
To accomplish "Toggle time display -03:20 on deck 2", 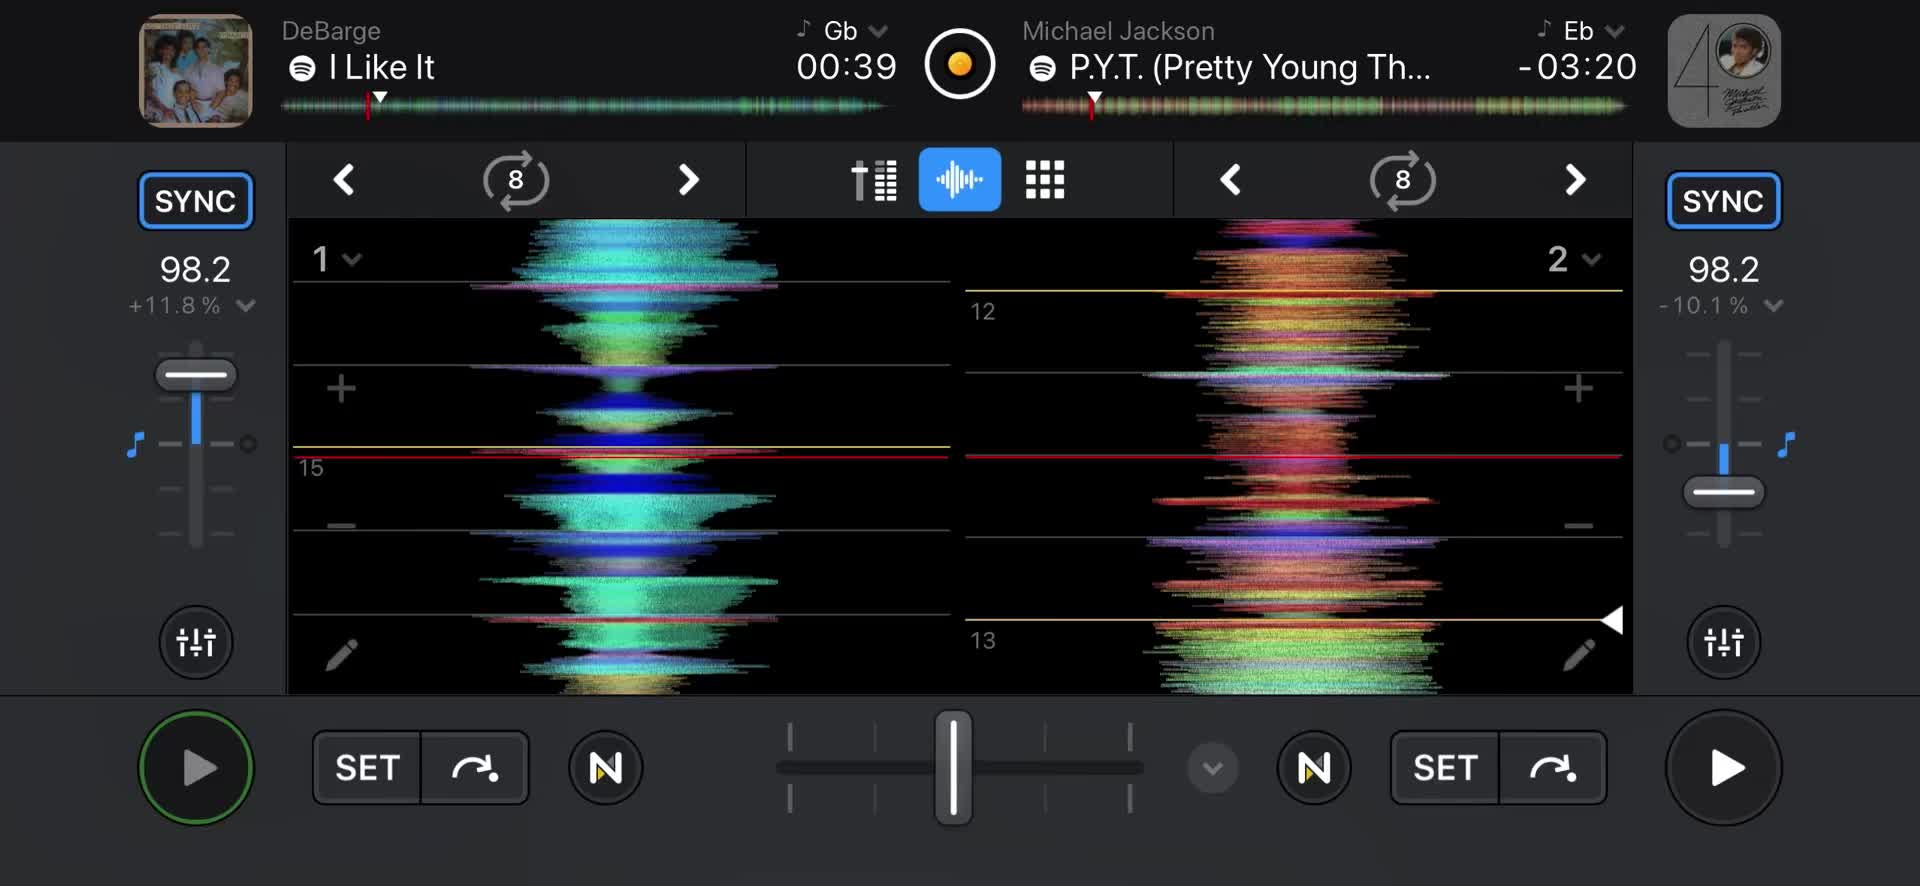I will 1577,67.
